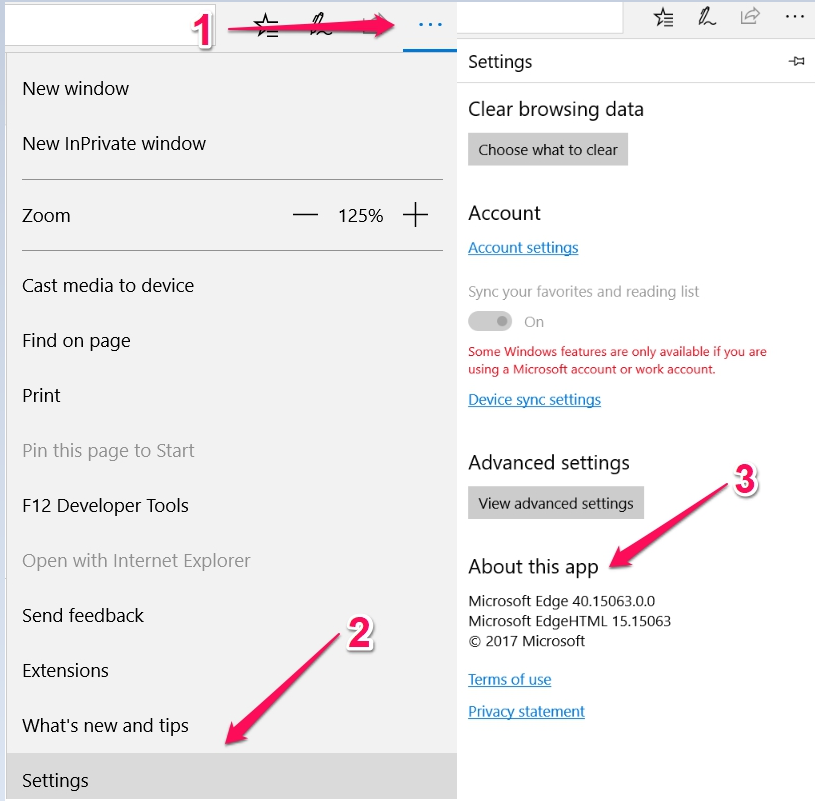
Task: Select Find on page
Action: pos(231,340)
